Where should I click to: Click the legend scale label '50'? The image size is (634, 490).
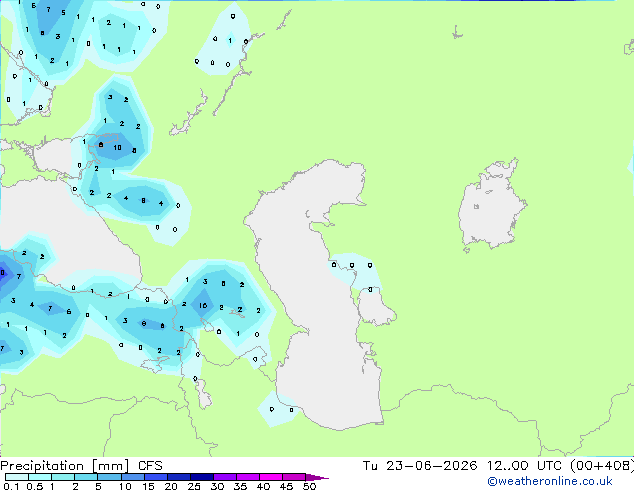click(x=309, y=486)
